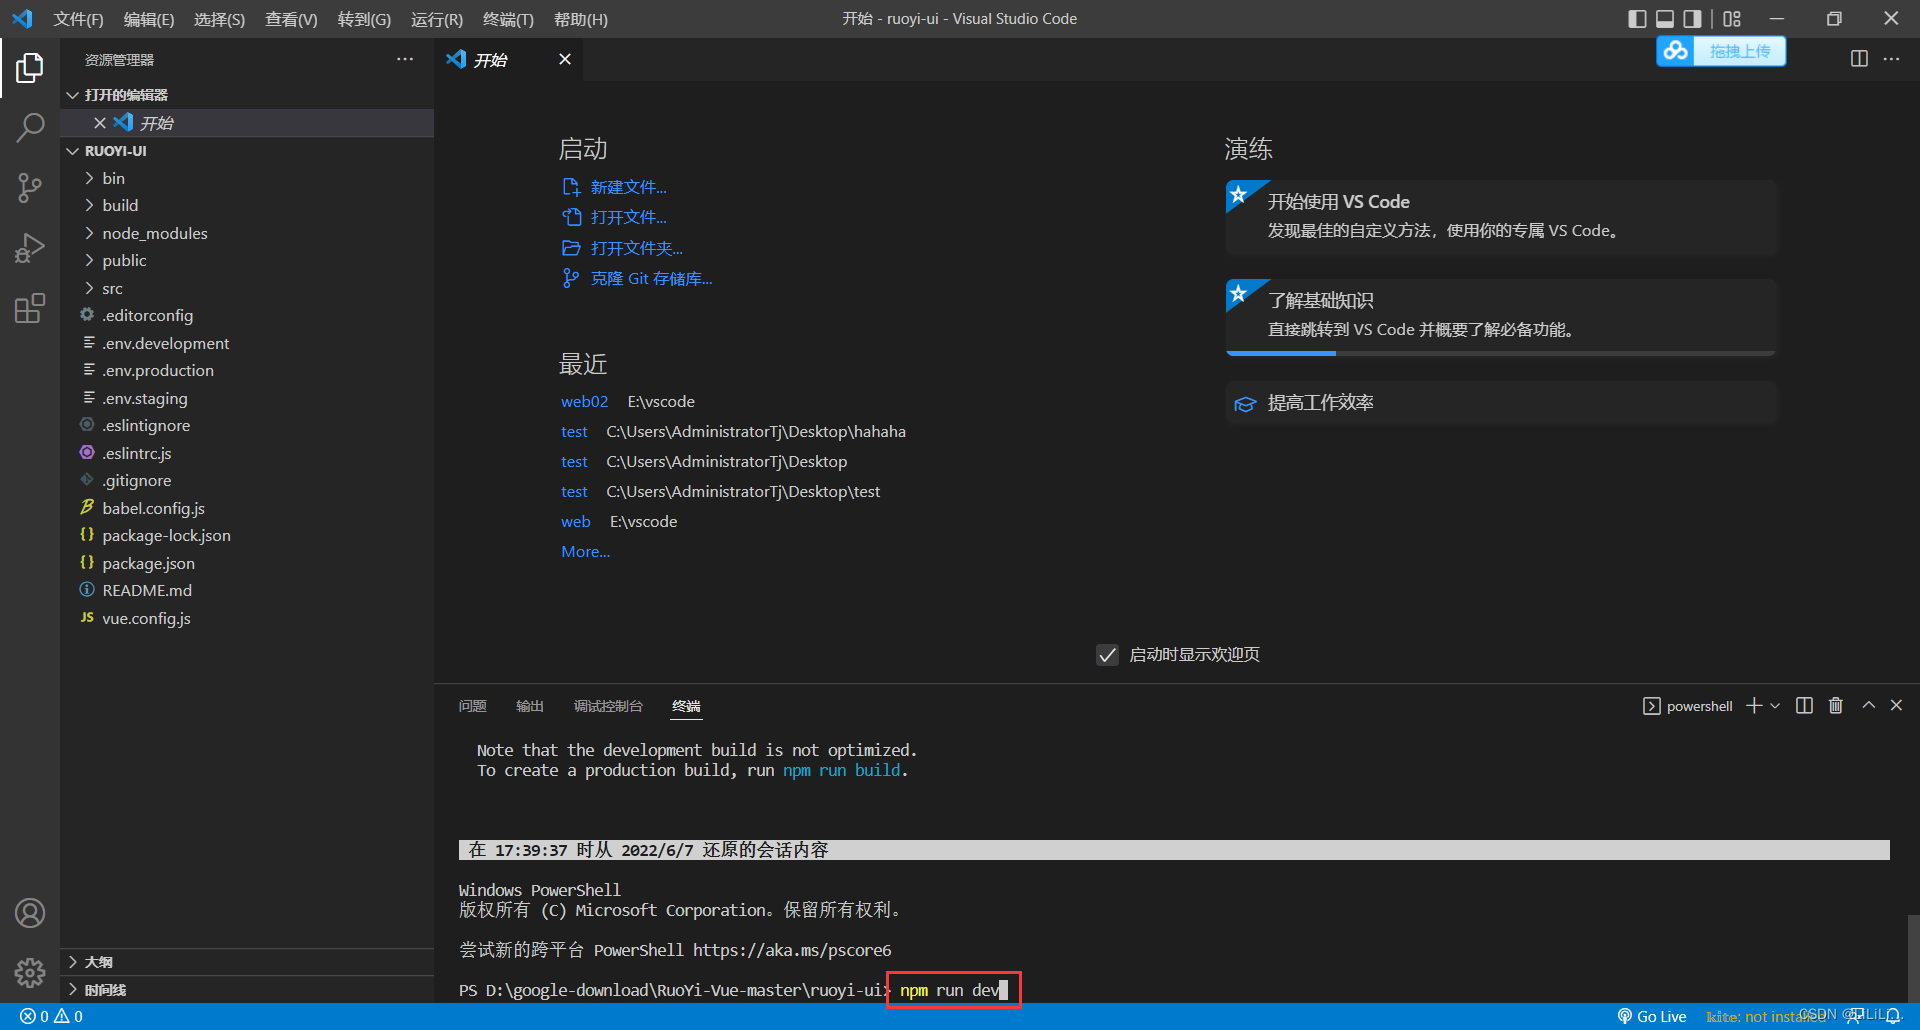Click the kite: not installed status item
This screenshot has width=1920, height=1030.
tap(1767, 1016)
